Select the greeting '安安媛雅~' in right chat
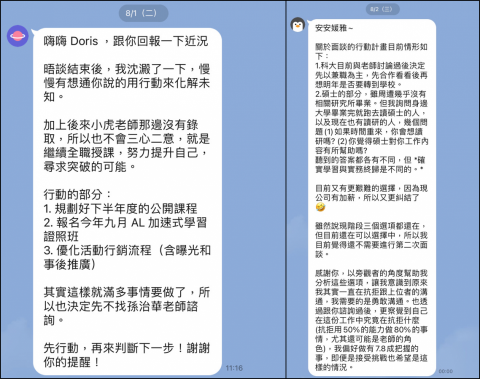Screen dimensions: 480x379 [334, 28]
